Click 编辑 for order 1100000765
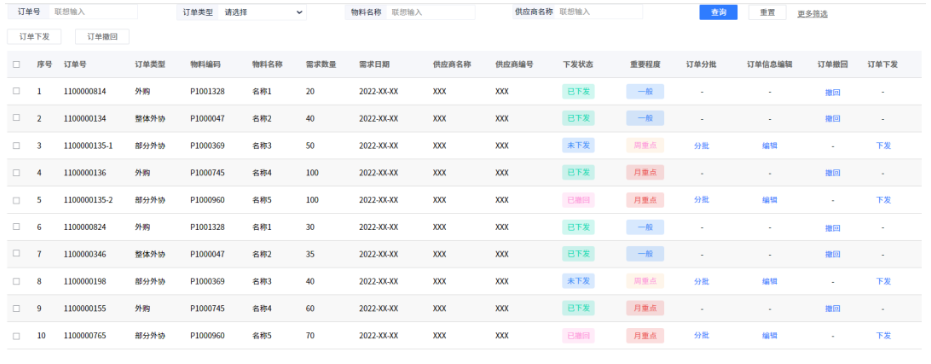The width and height of the screenshot is (931, 364). (x=770, y=335)
